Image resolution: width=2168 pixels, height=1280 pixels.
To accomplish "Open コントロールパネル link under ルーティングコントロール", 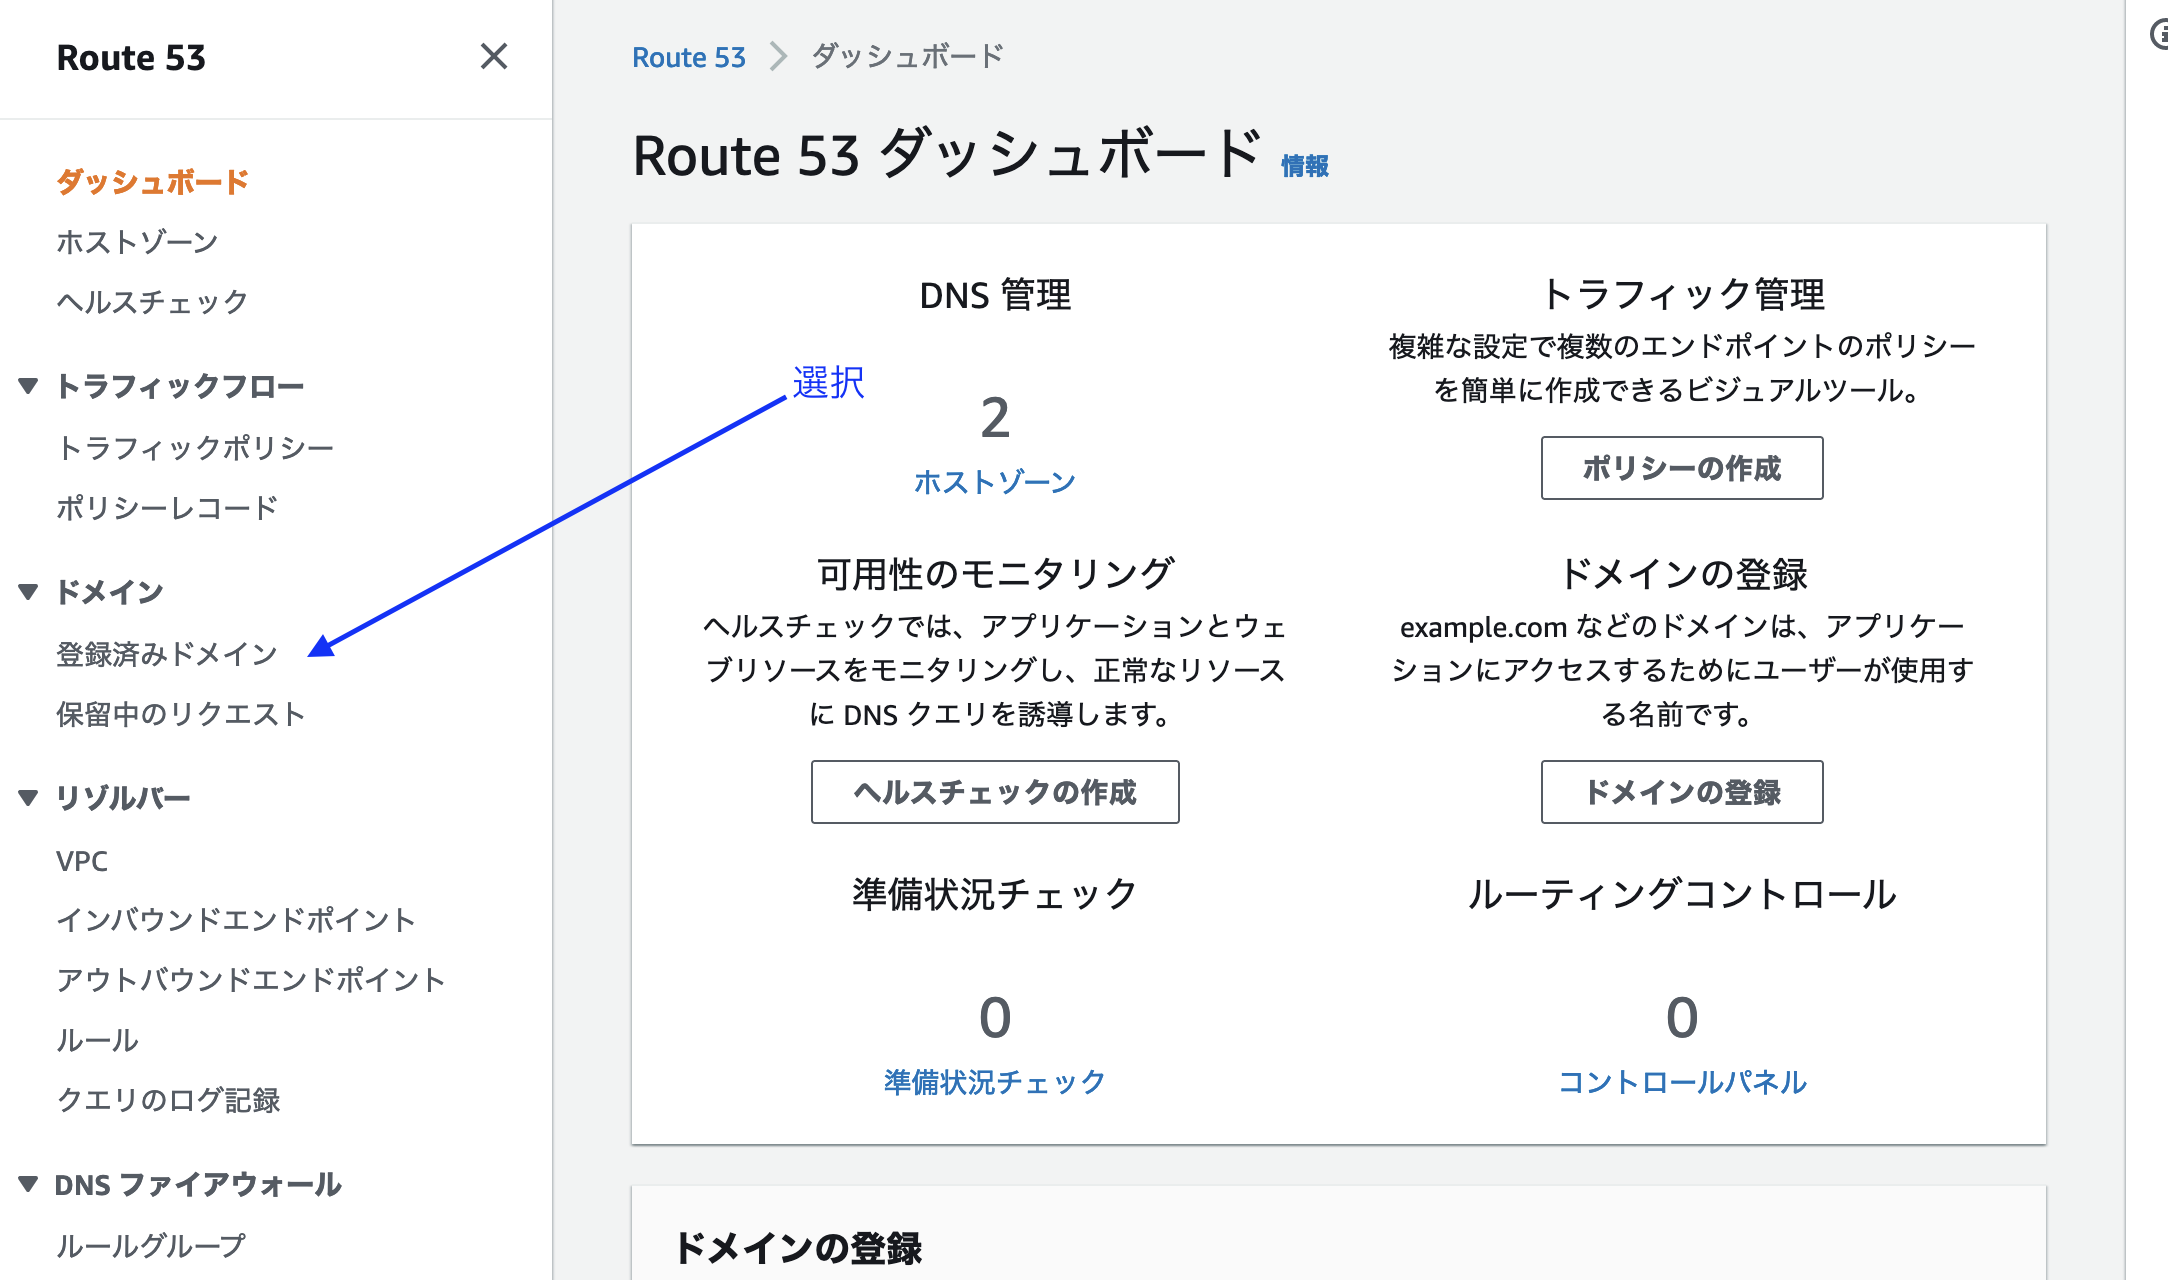I will tap(1684, 1081).
